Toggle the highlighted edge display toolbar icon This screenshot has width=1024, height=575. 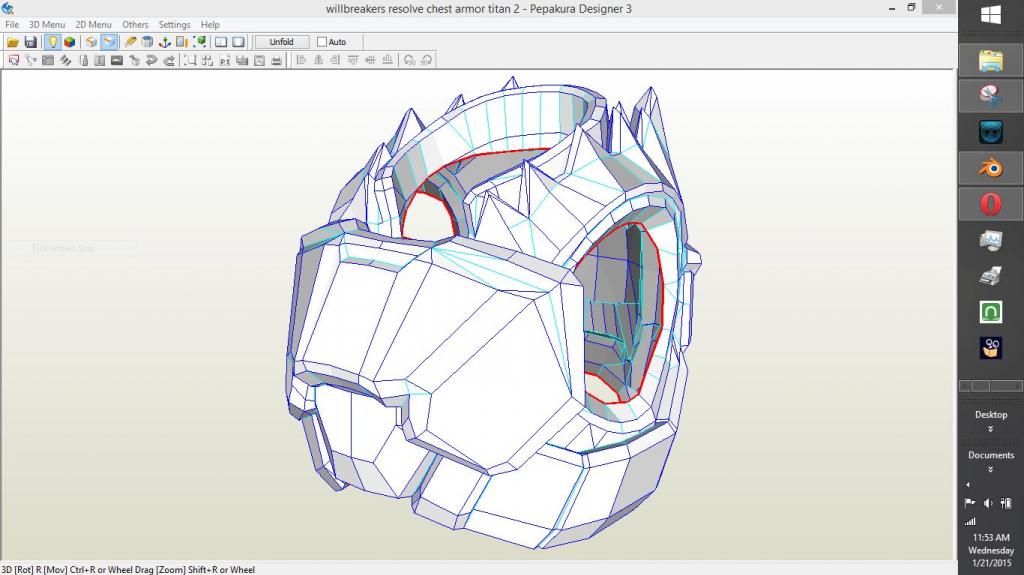(108, 42)
